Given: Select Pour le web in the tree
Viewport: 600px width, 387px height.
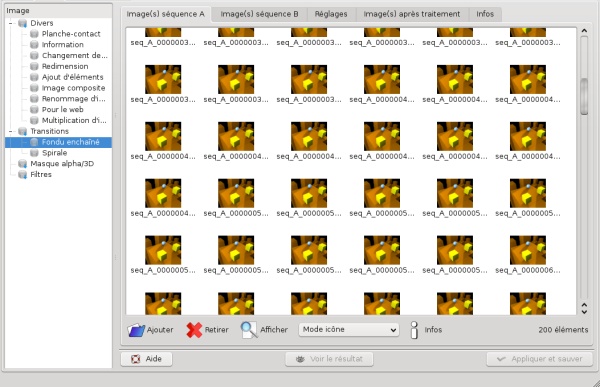Looking at the screenshot, I should point(62,109).
